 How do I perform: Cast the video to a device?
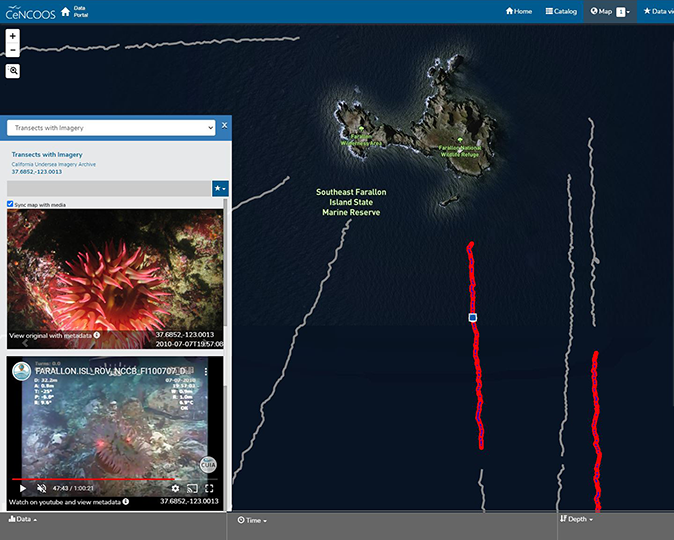coord(192,488)
